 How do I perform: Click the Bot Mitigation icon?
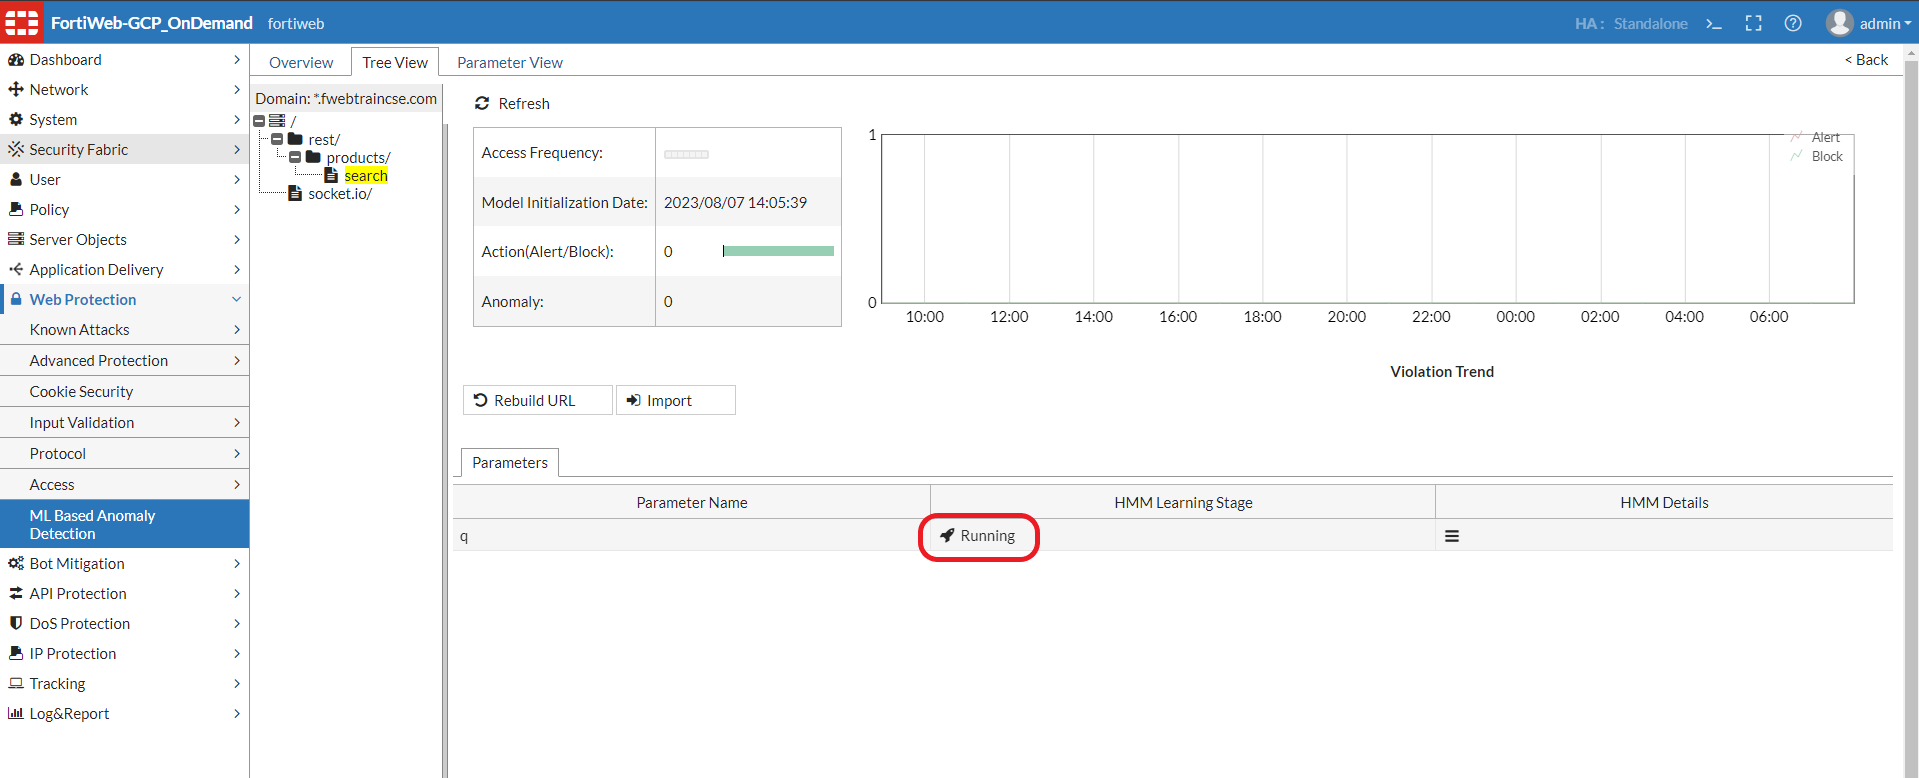point(16,564)
